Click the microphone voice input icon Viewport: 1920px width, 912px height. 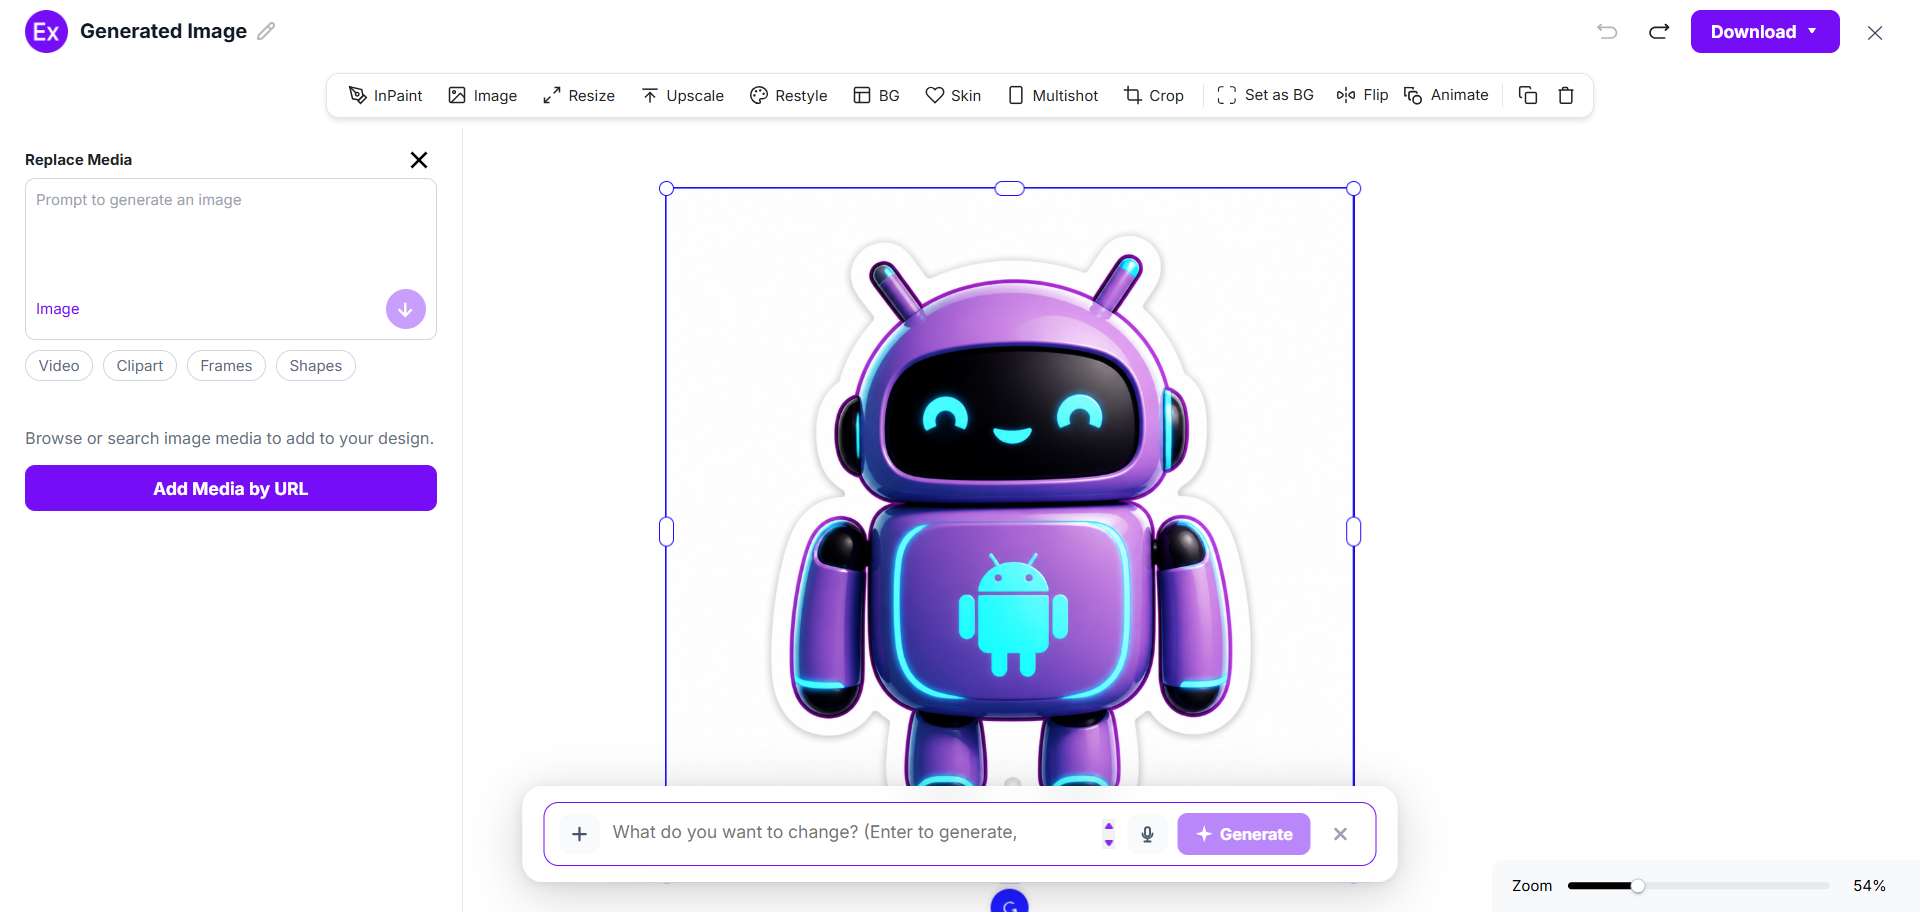(x=1148, y=834)
